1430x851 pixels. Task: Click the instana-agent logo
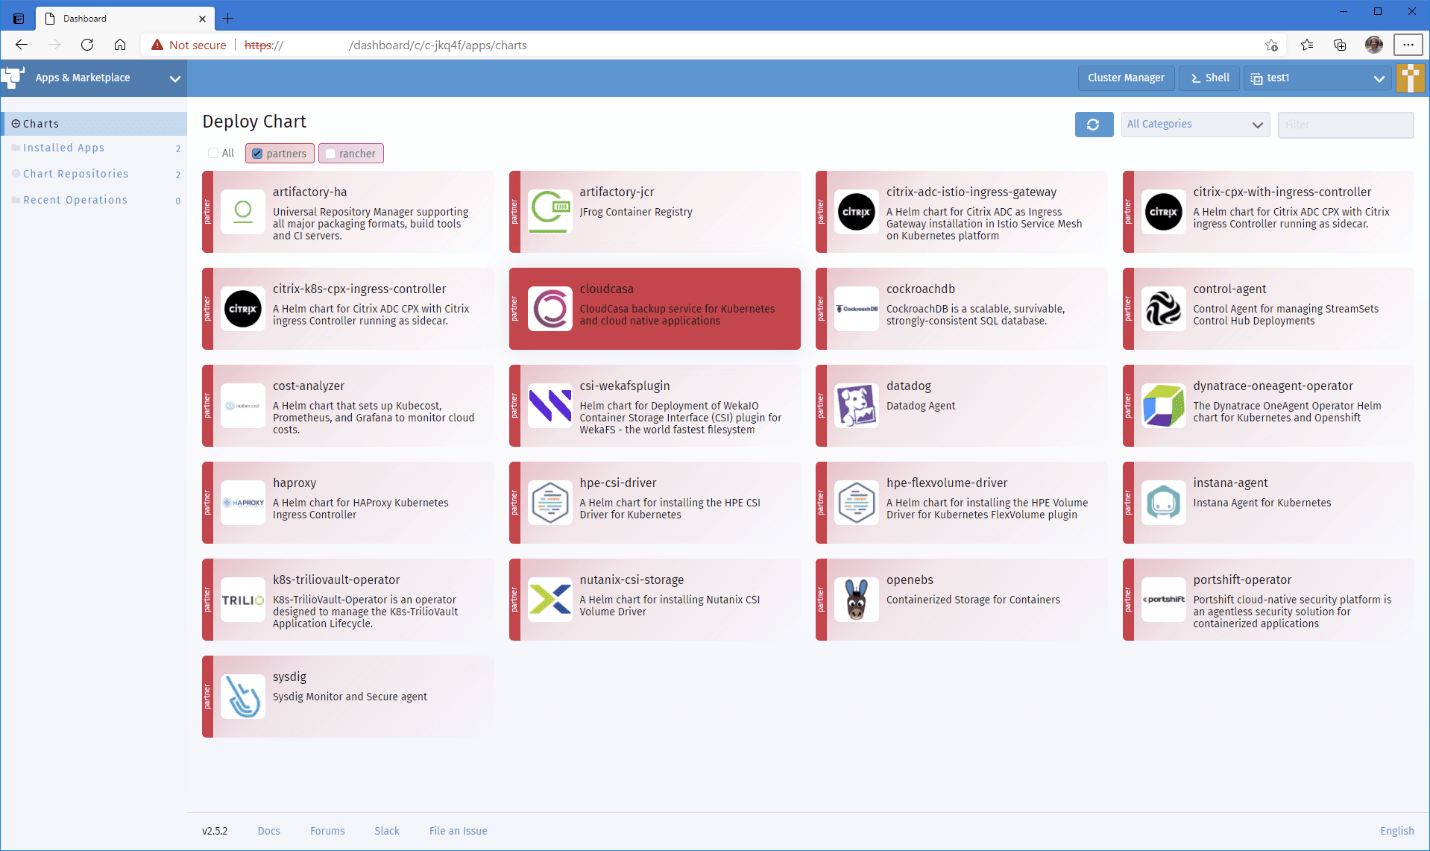(x=1164, y=502)
